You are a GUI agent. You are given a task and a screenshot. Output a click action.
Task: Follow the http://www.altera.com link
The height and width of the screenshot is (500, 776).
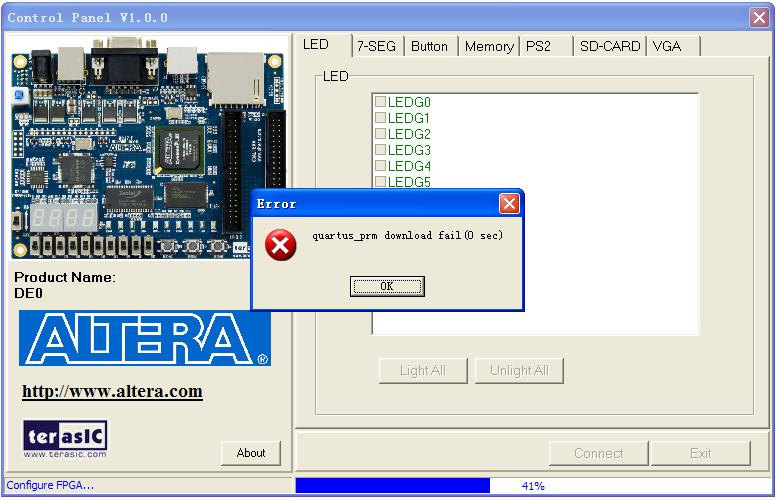[x=112, y=392]
